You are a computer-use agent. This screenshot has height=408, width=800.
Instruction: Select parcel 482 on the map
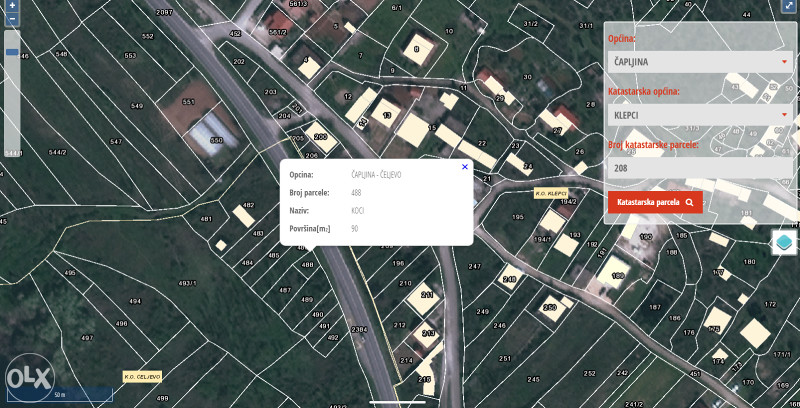pyautogui.click(x=248, y=205)
